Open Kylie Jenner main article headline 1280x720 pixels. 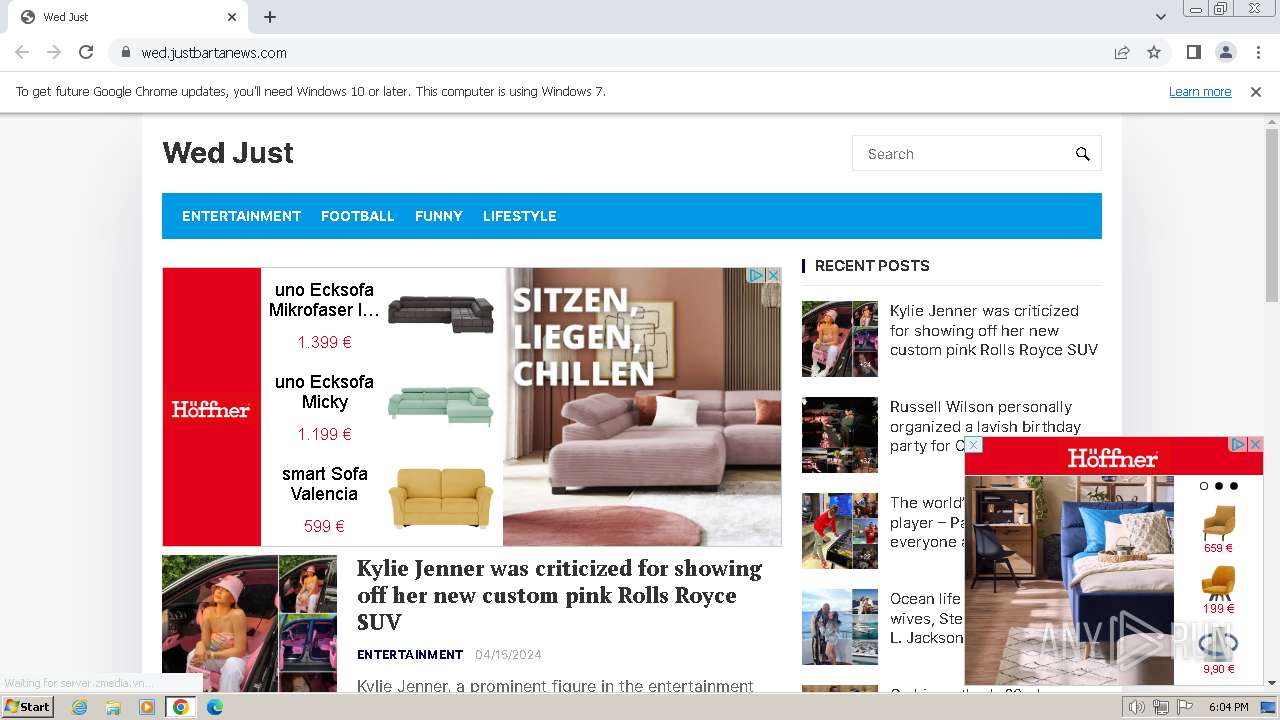point(559,595)
